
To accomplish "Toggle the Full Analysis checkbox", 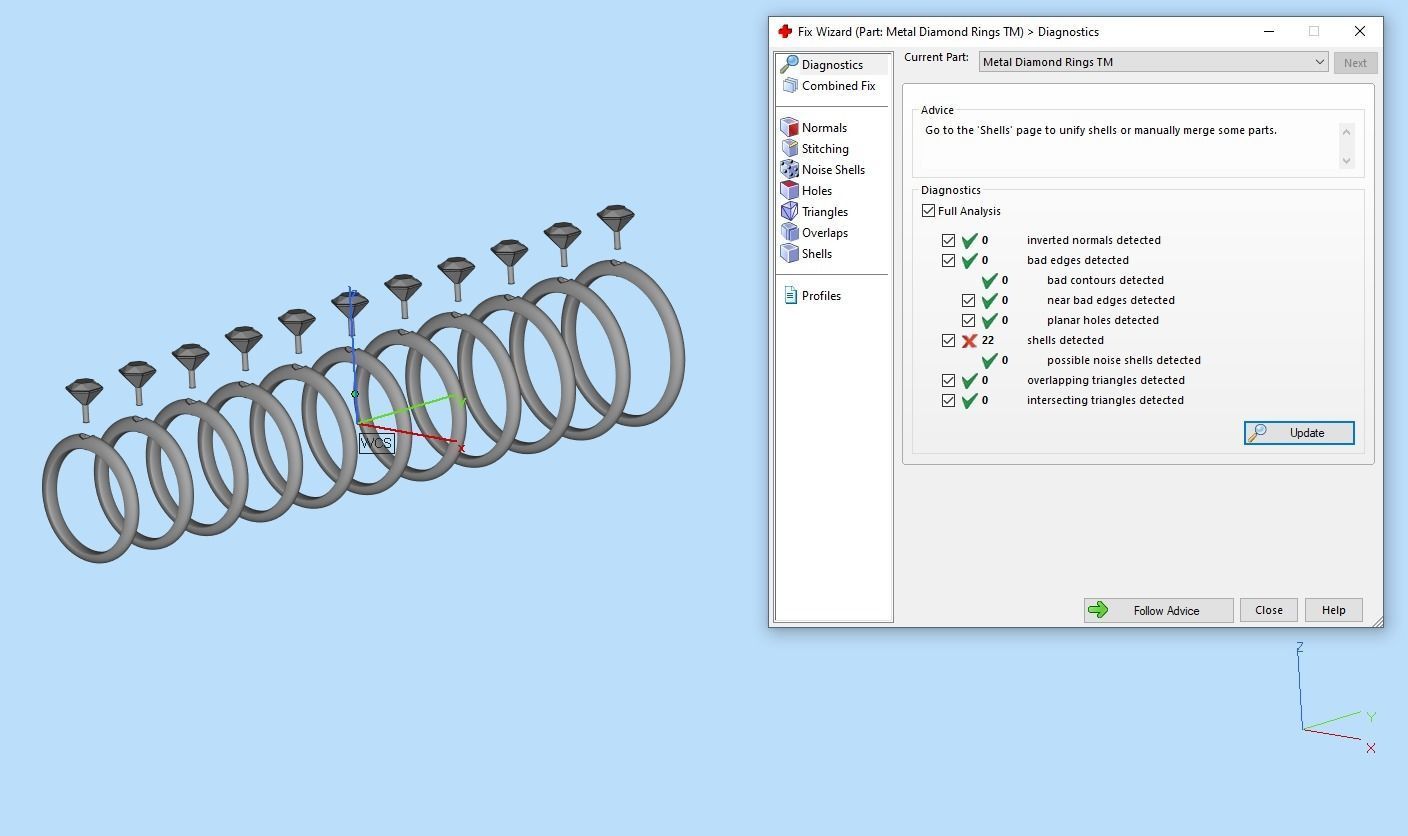I will click(929, 211).
